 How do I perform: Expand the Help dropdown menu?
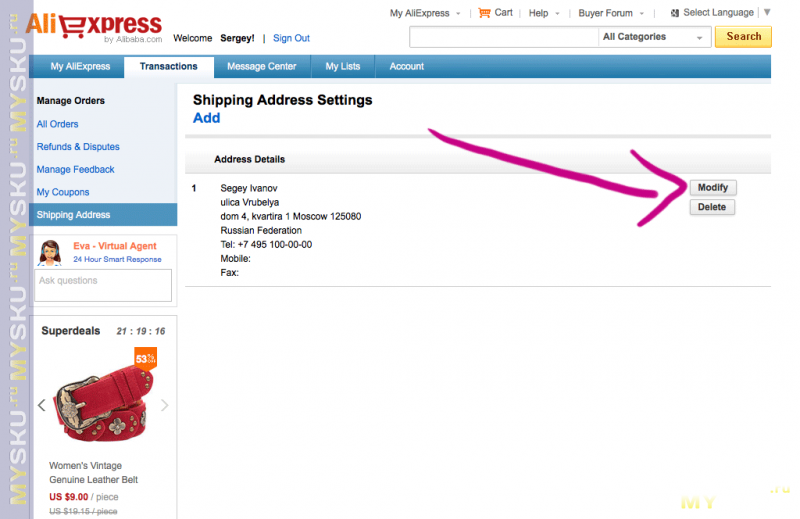pos(544,14)
